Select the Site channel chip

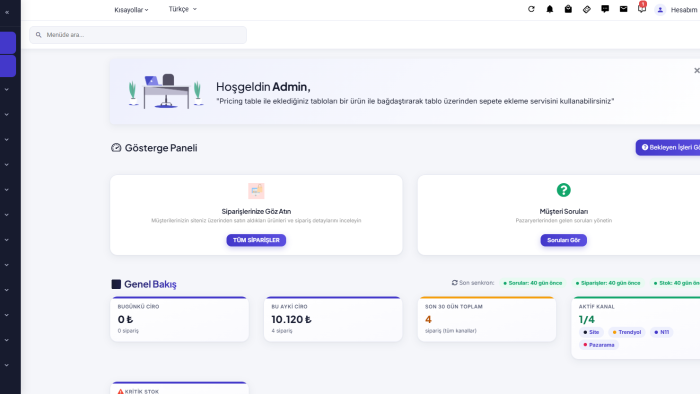point(591,332)
